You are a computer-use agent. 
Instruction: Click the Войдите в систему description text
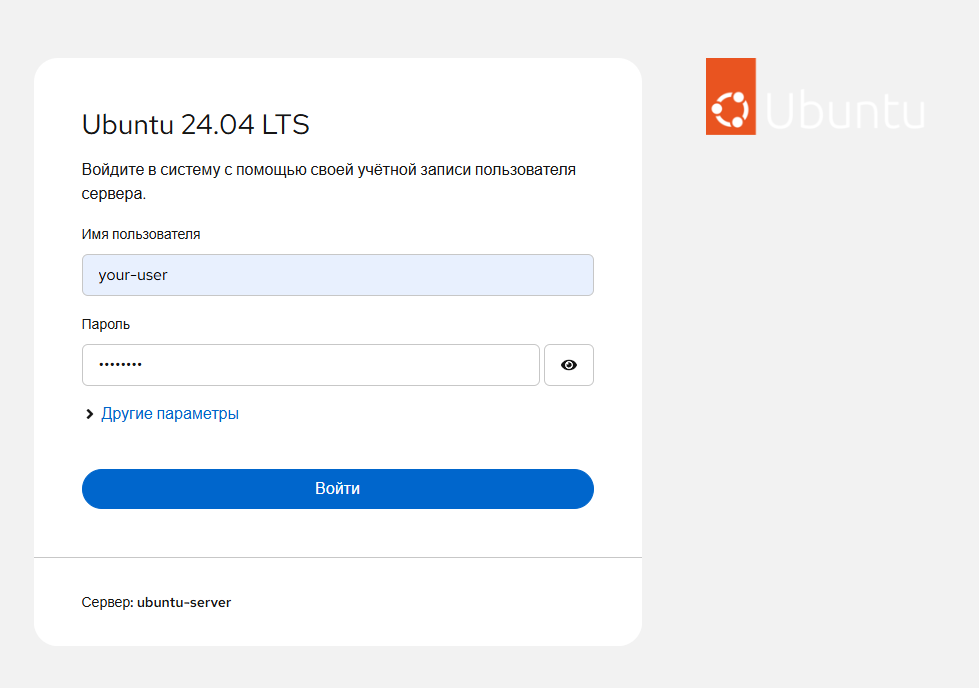[x=328, y=170]
